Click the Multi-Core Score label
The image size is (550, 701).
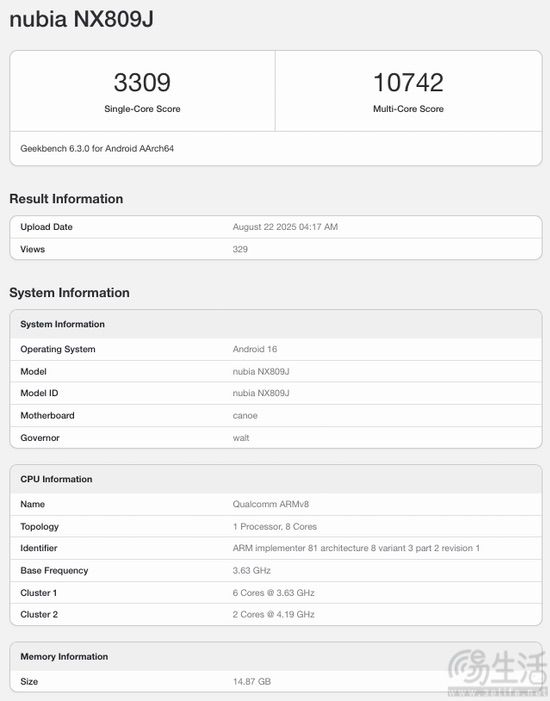(x=408, y=109)
